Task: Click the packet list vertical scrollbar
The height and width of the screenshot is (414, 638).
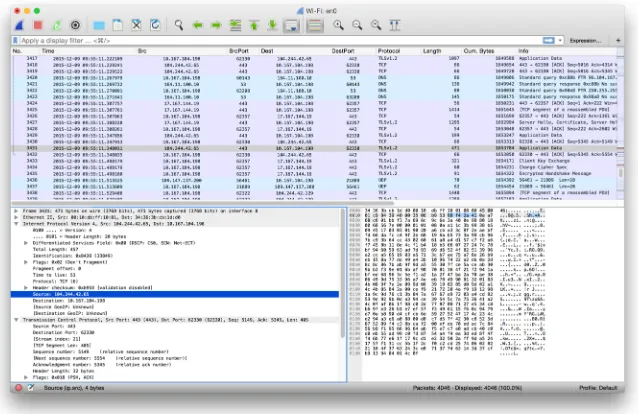Action: (621, 173)
